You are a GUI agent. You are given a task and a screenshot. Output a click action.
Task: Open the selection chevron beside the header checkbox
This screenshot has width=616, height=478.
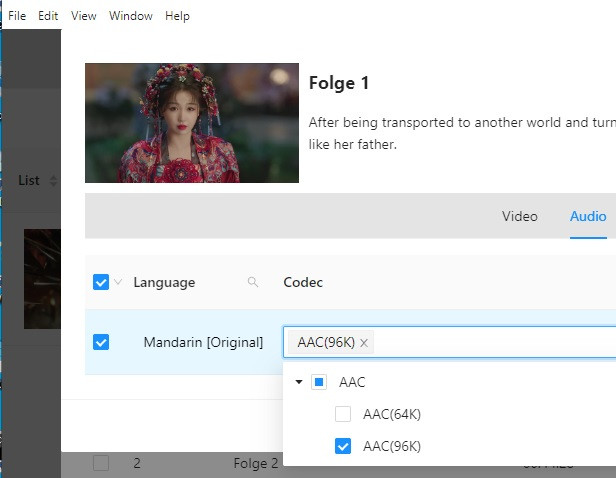coord(118,282)
